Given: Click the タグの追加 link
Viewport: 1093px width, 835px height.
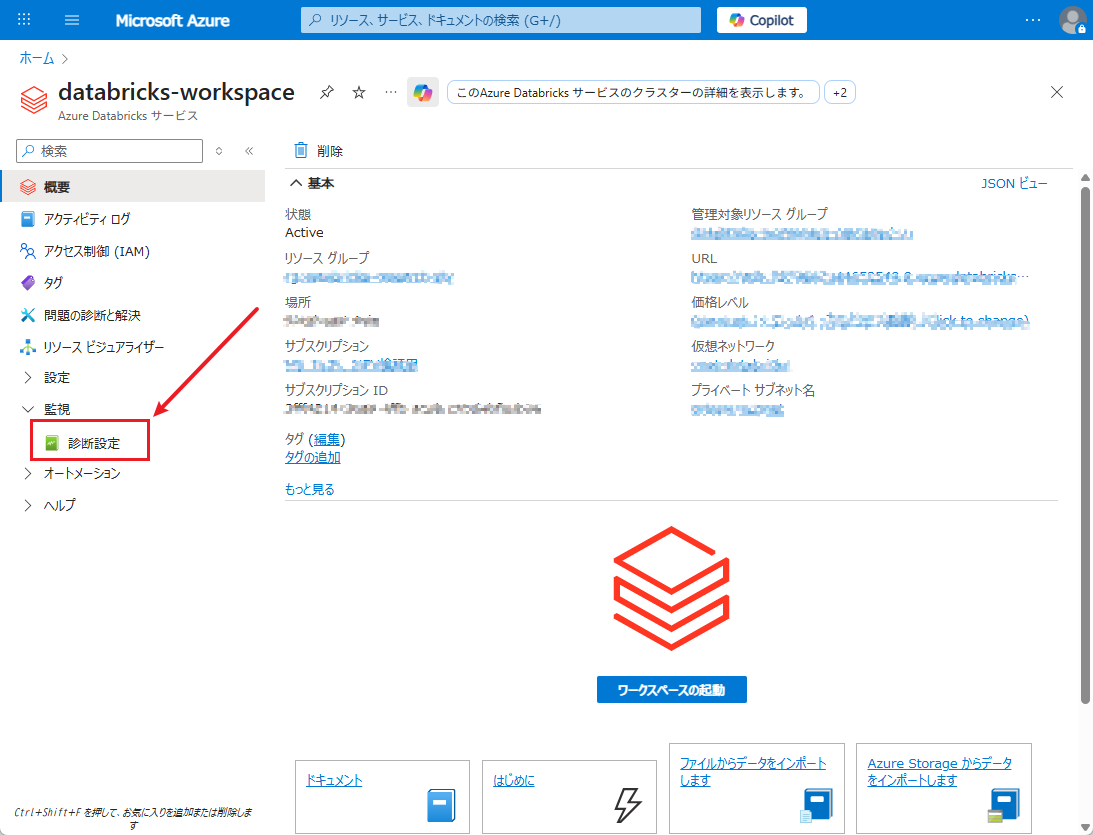Looking at the screenshot, I should [313, 457].
